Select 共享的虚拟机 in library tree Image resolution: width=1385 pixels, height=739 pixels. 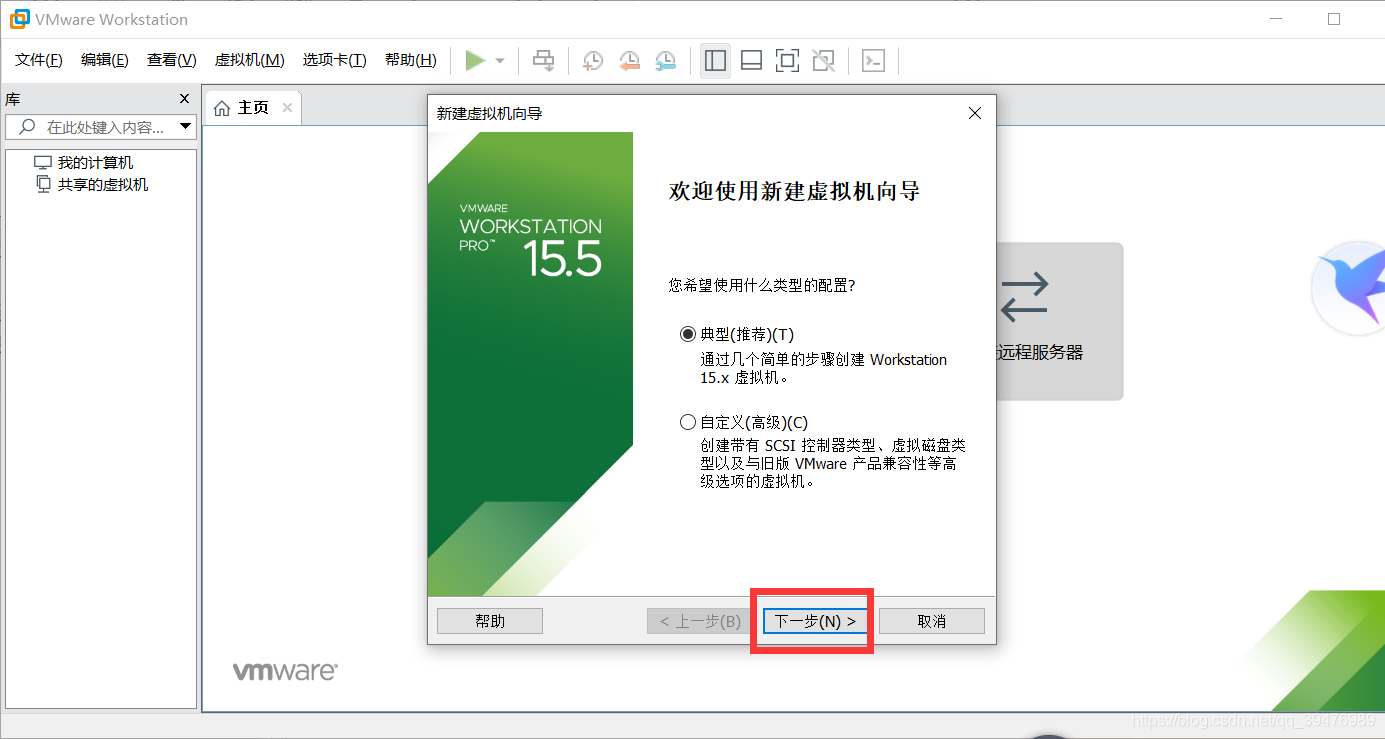(x=103, y=184)
